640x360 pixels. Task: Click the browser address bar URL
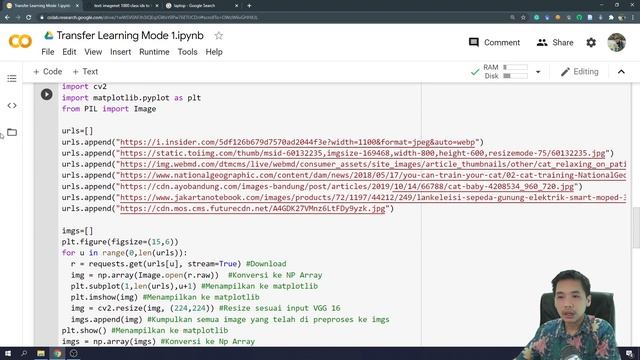(152, 18)
